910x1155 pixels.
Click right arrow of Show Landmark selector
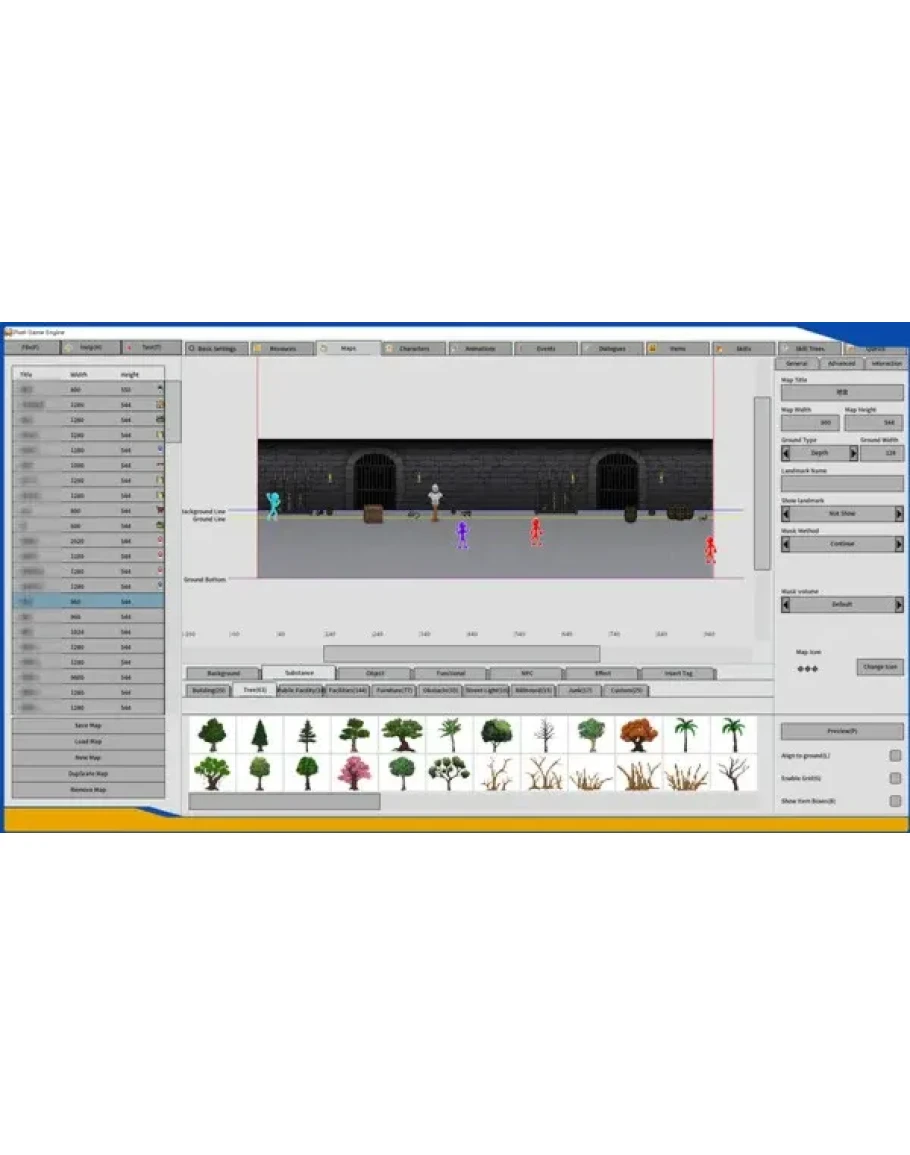[x=899, y=514]
